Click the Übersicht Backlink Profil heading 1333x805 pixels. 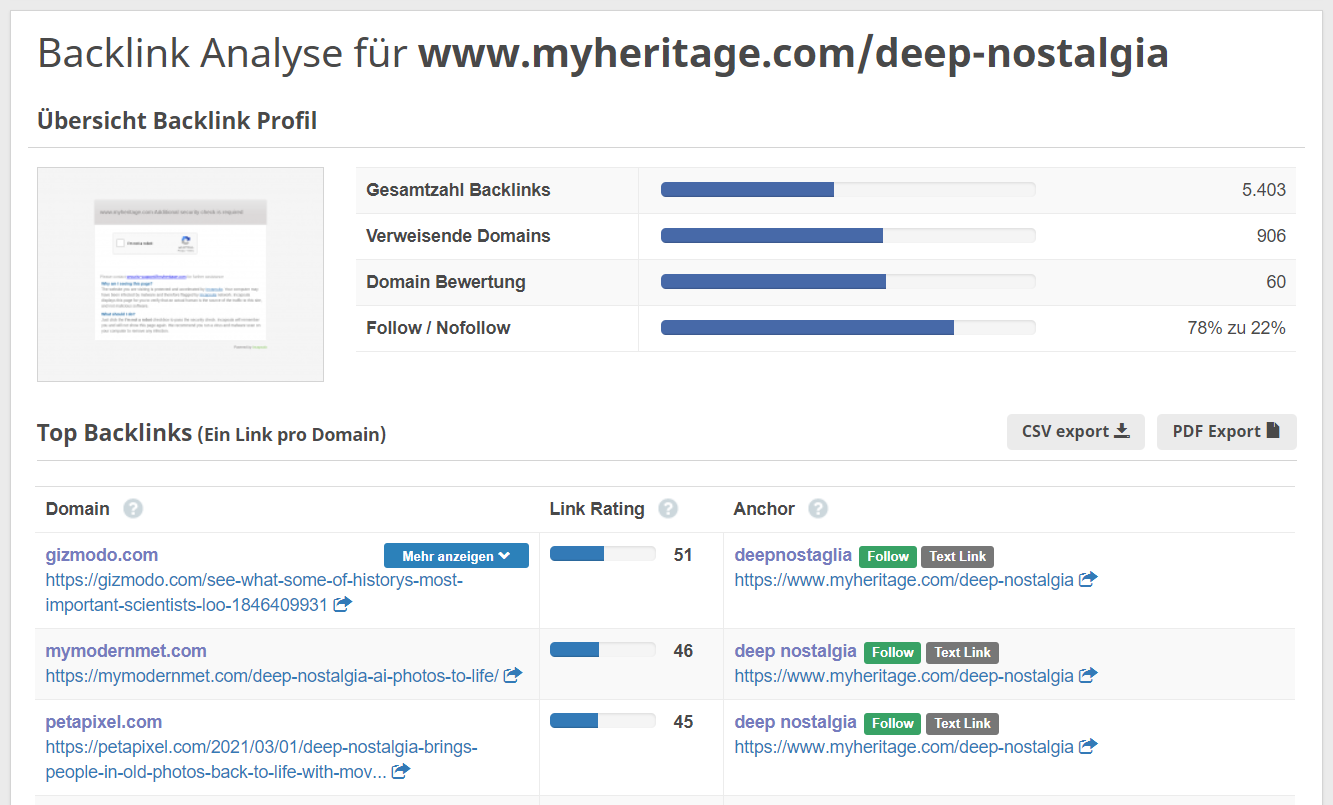(x=177, y=121)
